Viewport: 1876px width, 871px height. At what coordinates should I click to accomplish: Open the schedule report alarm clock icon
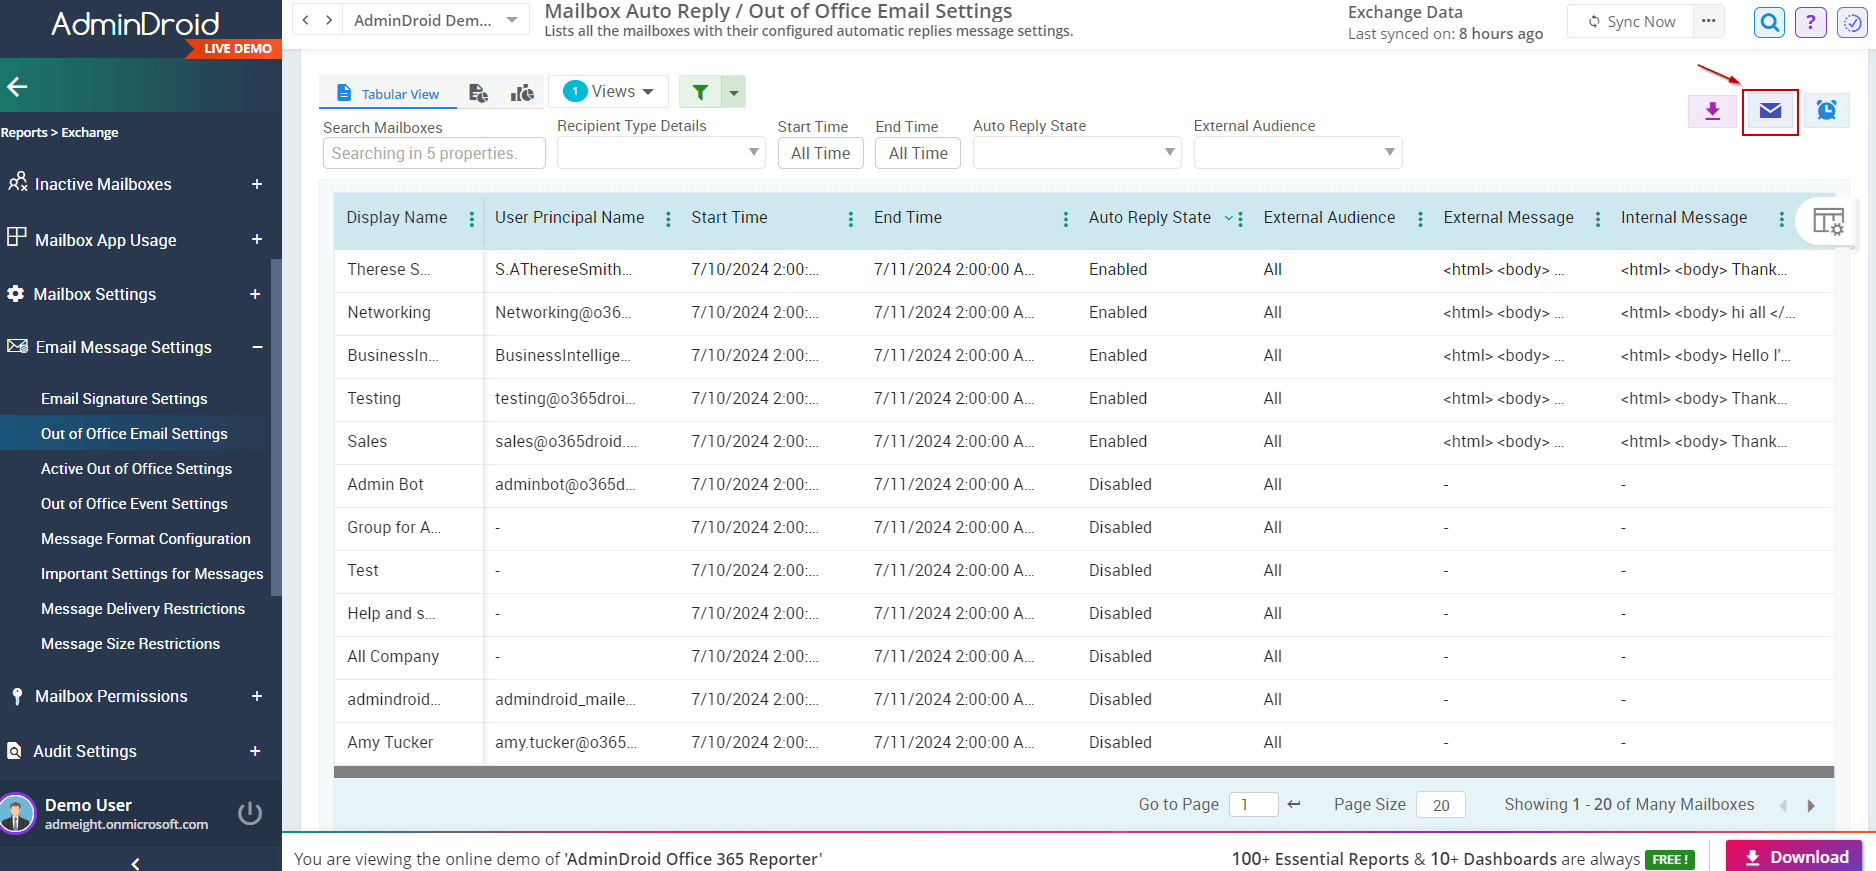[1826, 111]
